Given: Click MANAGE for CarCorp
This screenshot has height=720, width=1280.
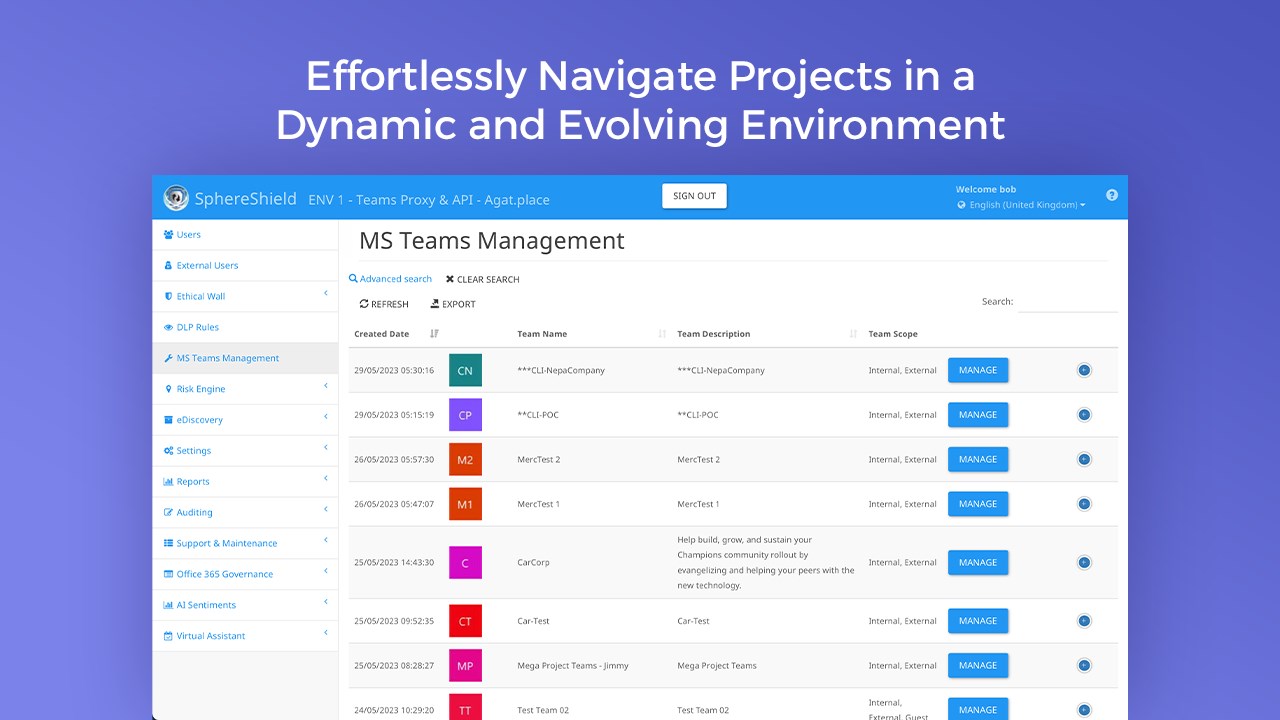Looking at the screenshot, I should 978,562.
